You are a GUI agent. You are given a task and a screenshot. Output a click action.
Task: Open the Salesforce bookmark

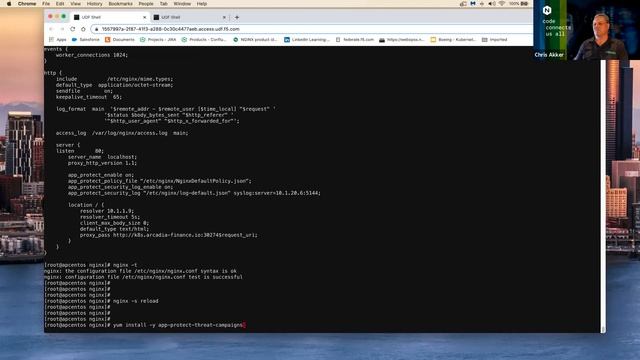(86, 40)
